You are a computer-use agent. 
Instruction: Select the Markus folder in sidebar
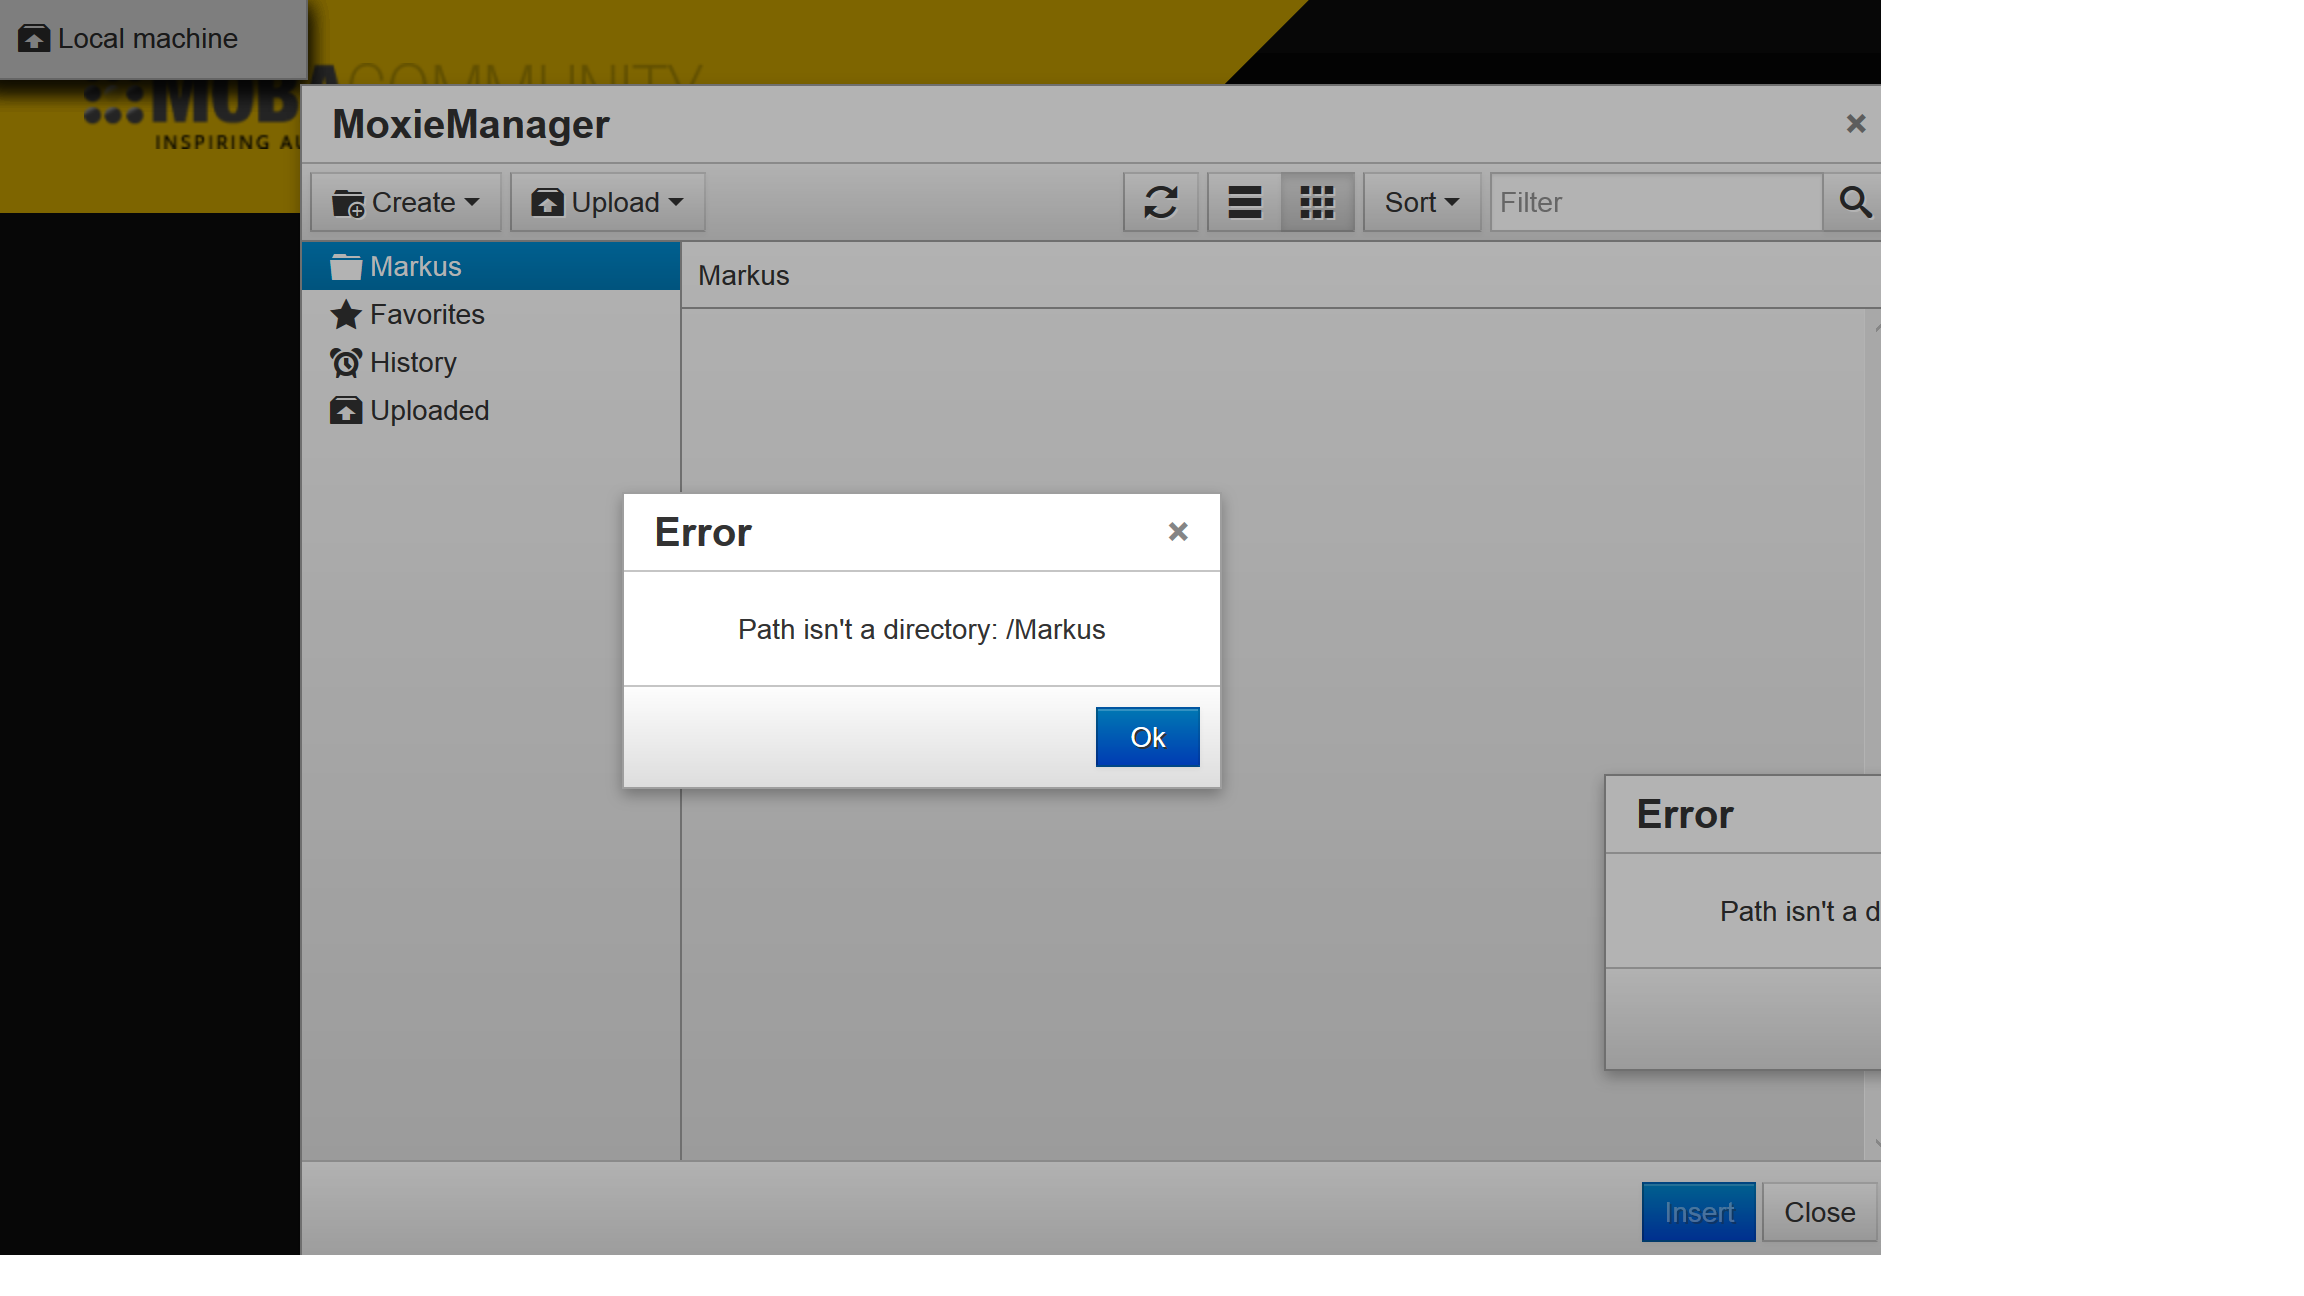[416, 266]
